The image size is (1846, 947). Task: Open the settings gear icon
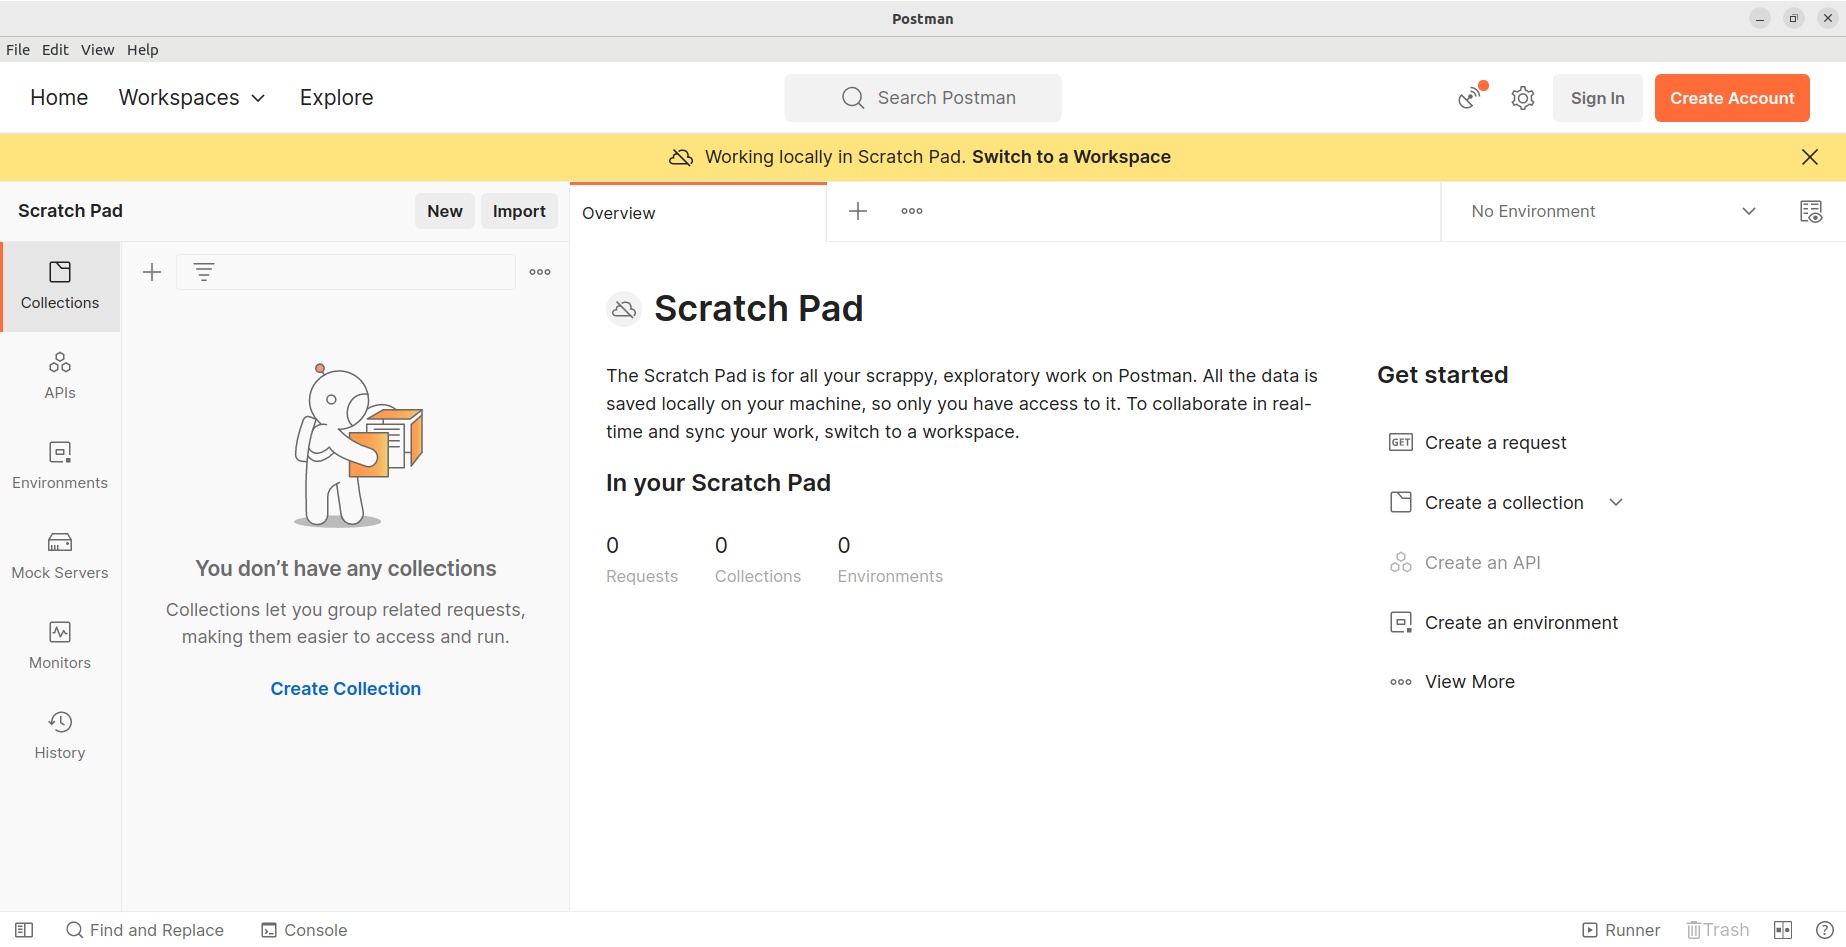1523,98
